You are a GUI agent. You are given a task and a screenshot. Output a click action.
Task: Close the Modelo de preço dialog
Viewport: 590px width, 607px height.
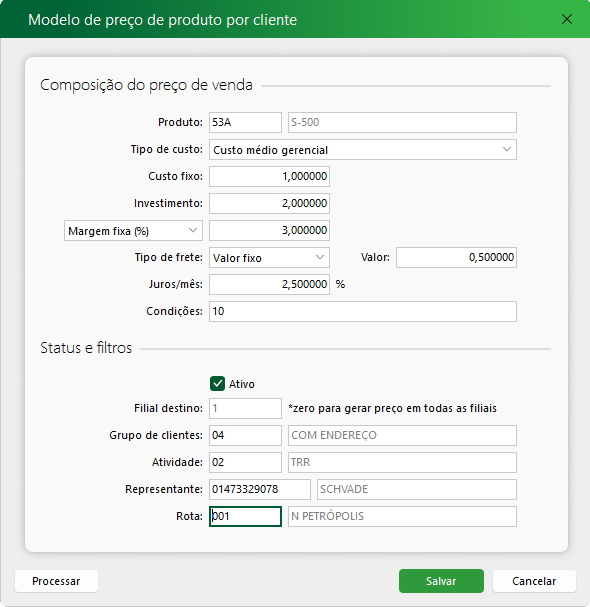pyautogui.click(x=567, y=19)
